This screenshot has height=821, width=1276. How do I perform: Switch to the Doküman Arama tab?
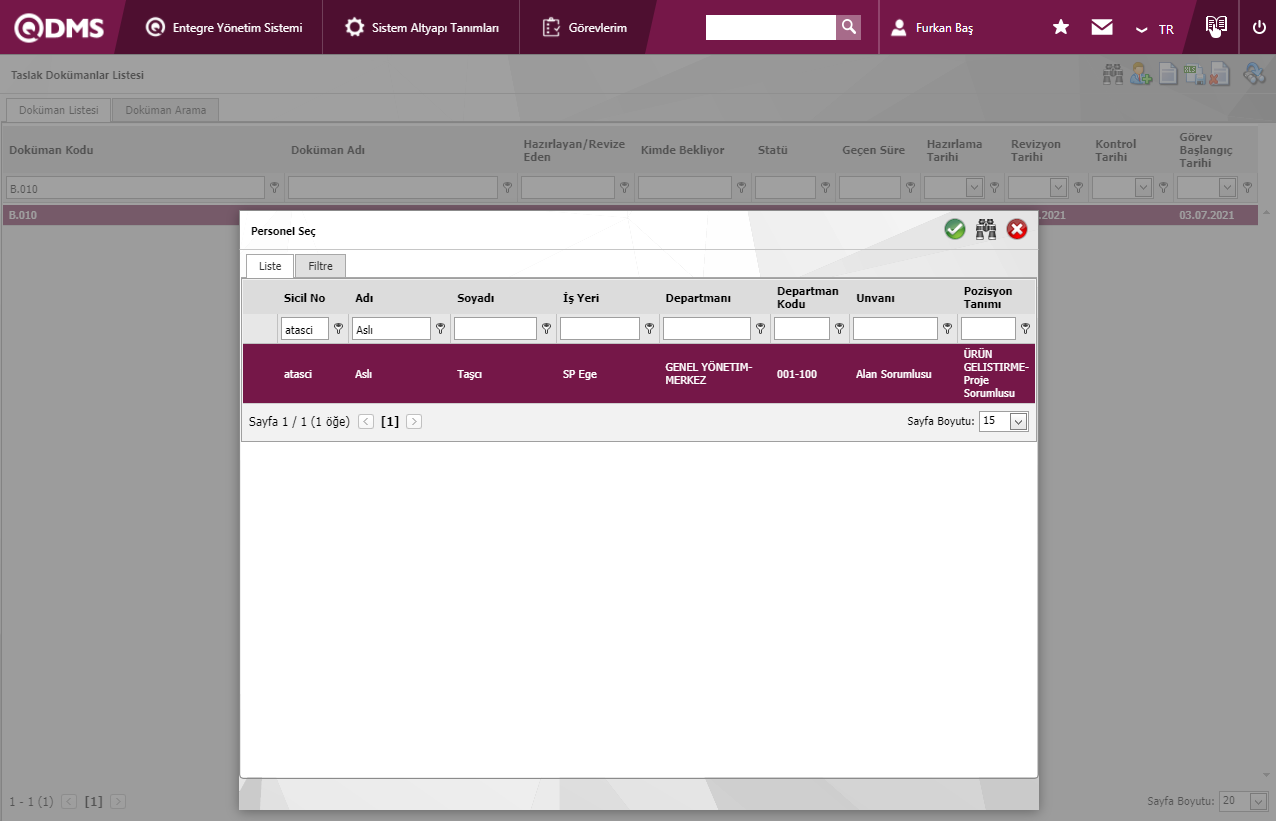click(165, 110)
